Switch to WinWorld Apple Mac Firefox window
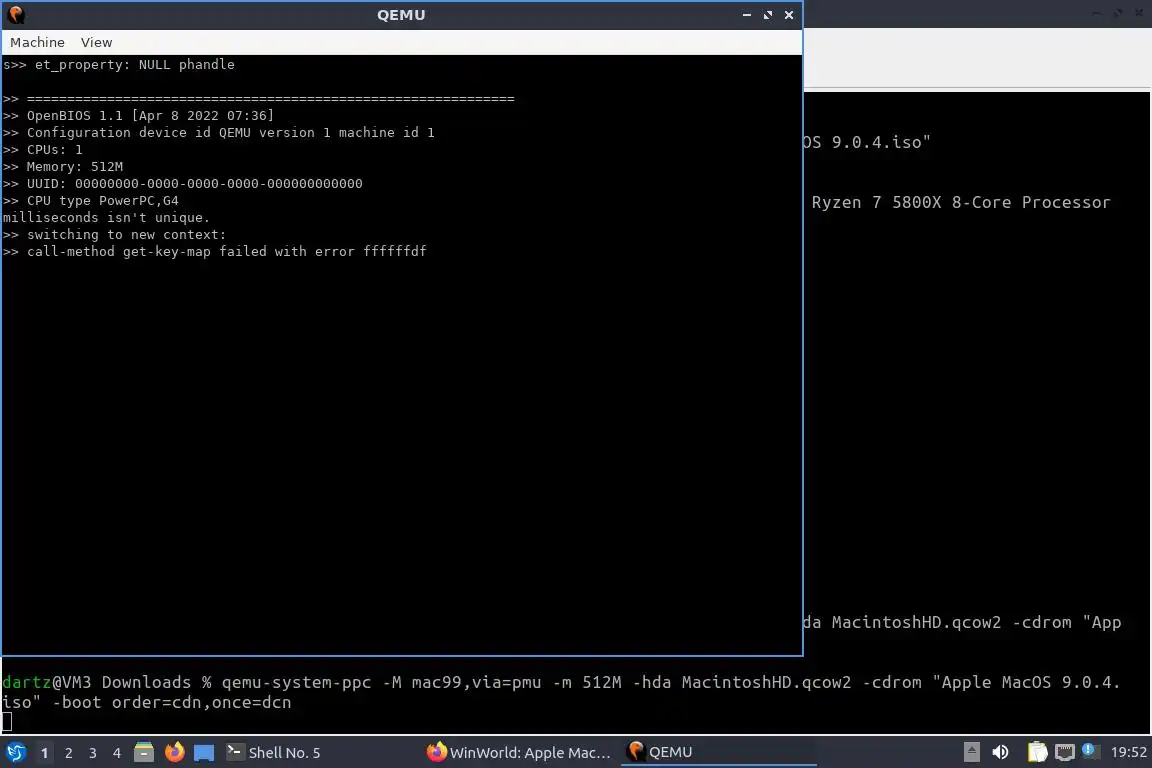 (x=519, y=752)
